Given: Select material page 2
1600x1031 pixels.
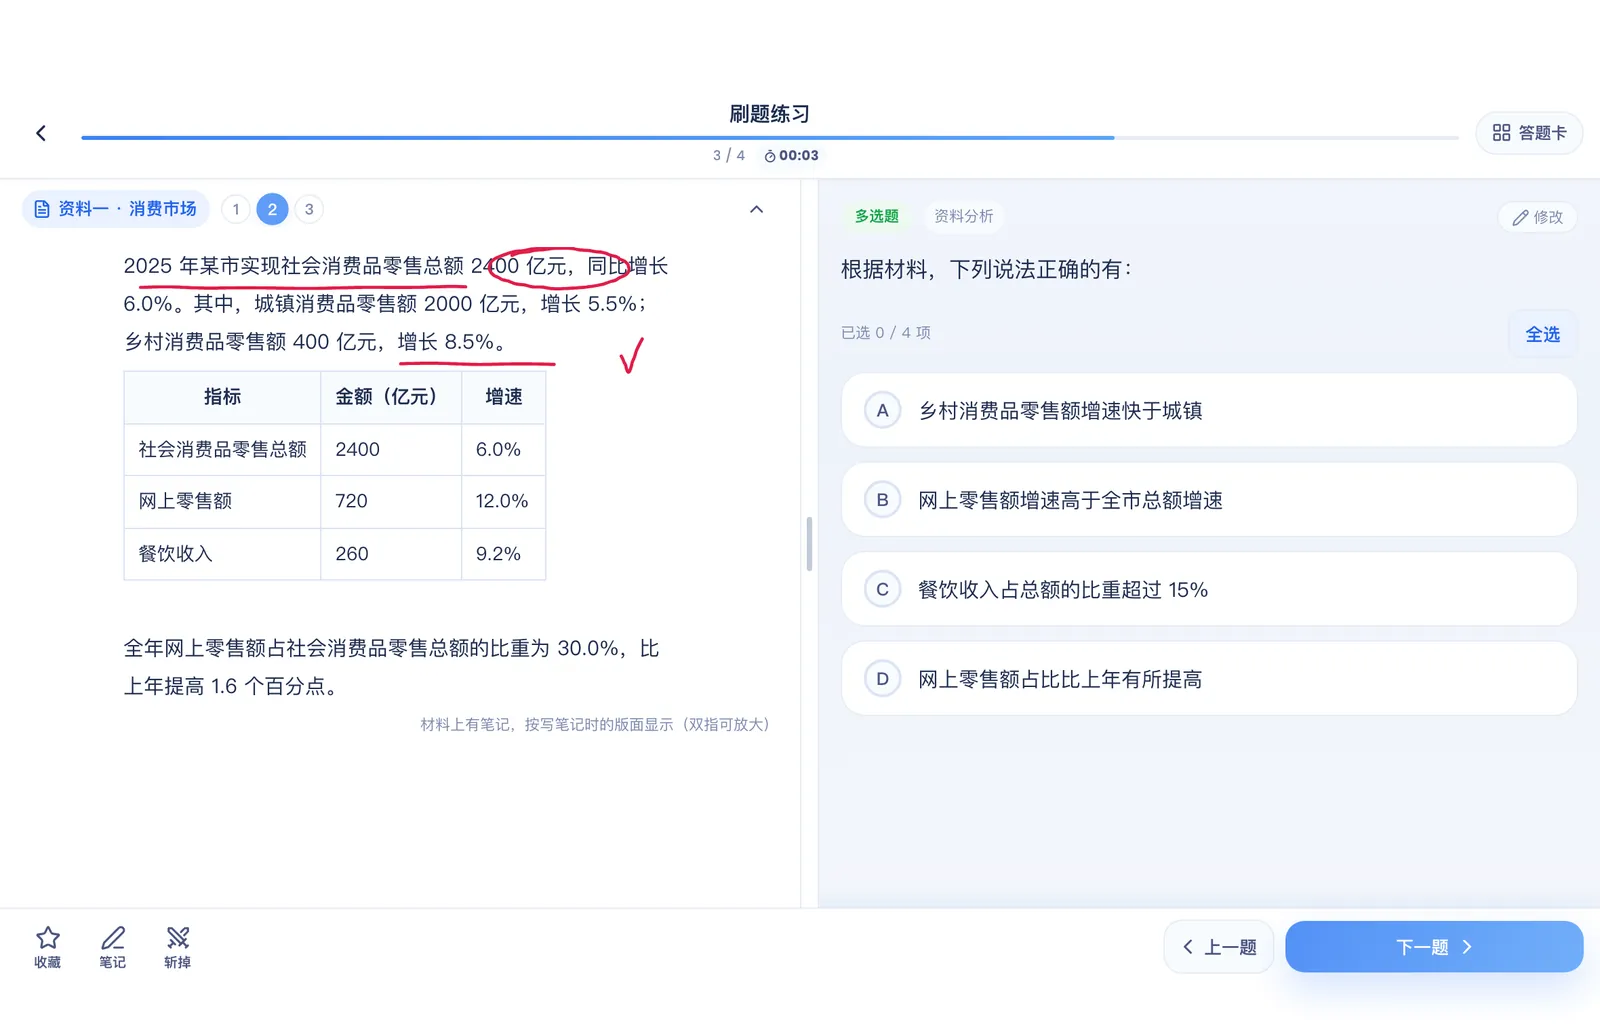Looking at the screenshot, I should (x=272, y=209).
